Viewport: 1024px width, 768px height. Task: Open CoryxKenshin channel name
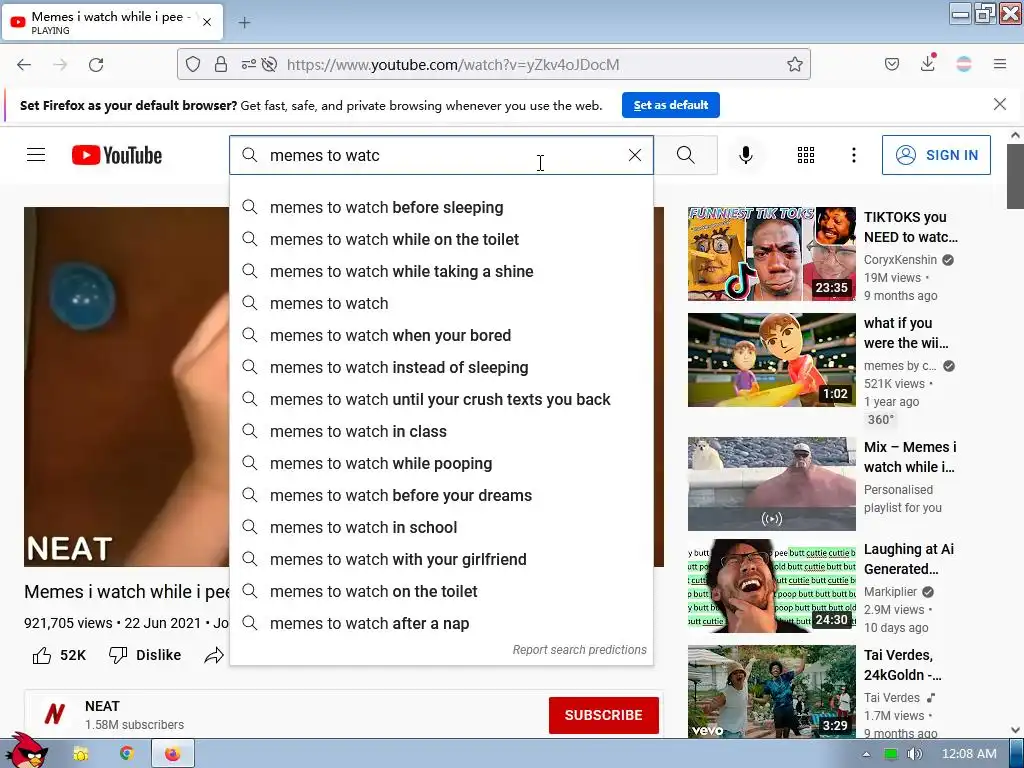tap(900, 260)
